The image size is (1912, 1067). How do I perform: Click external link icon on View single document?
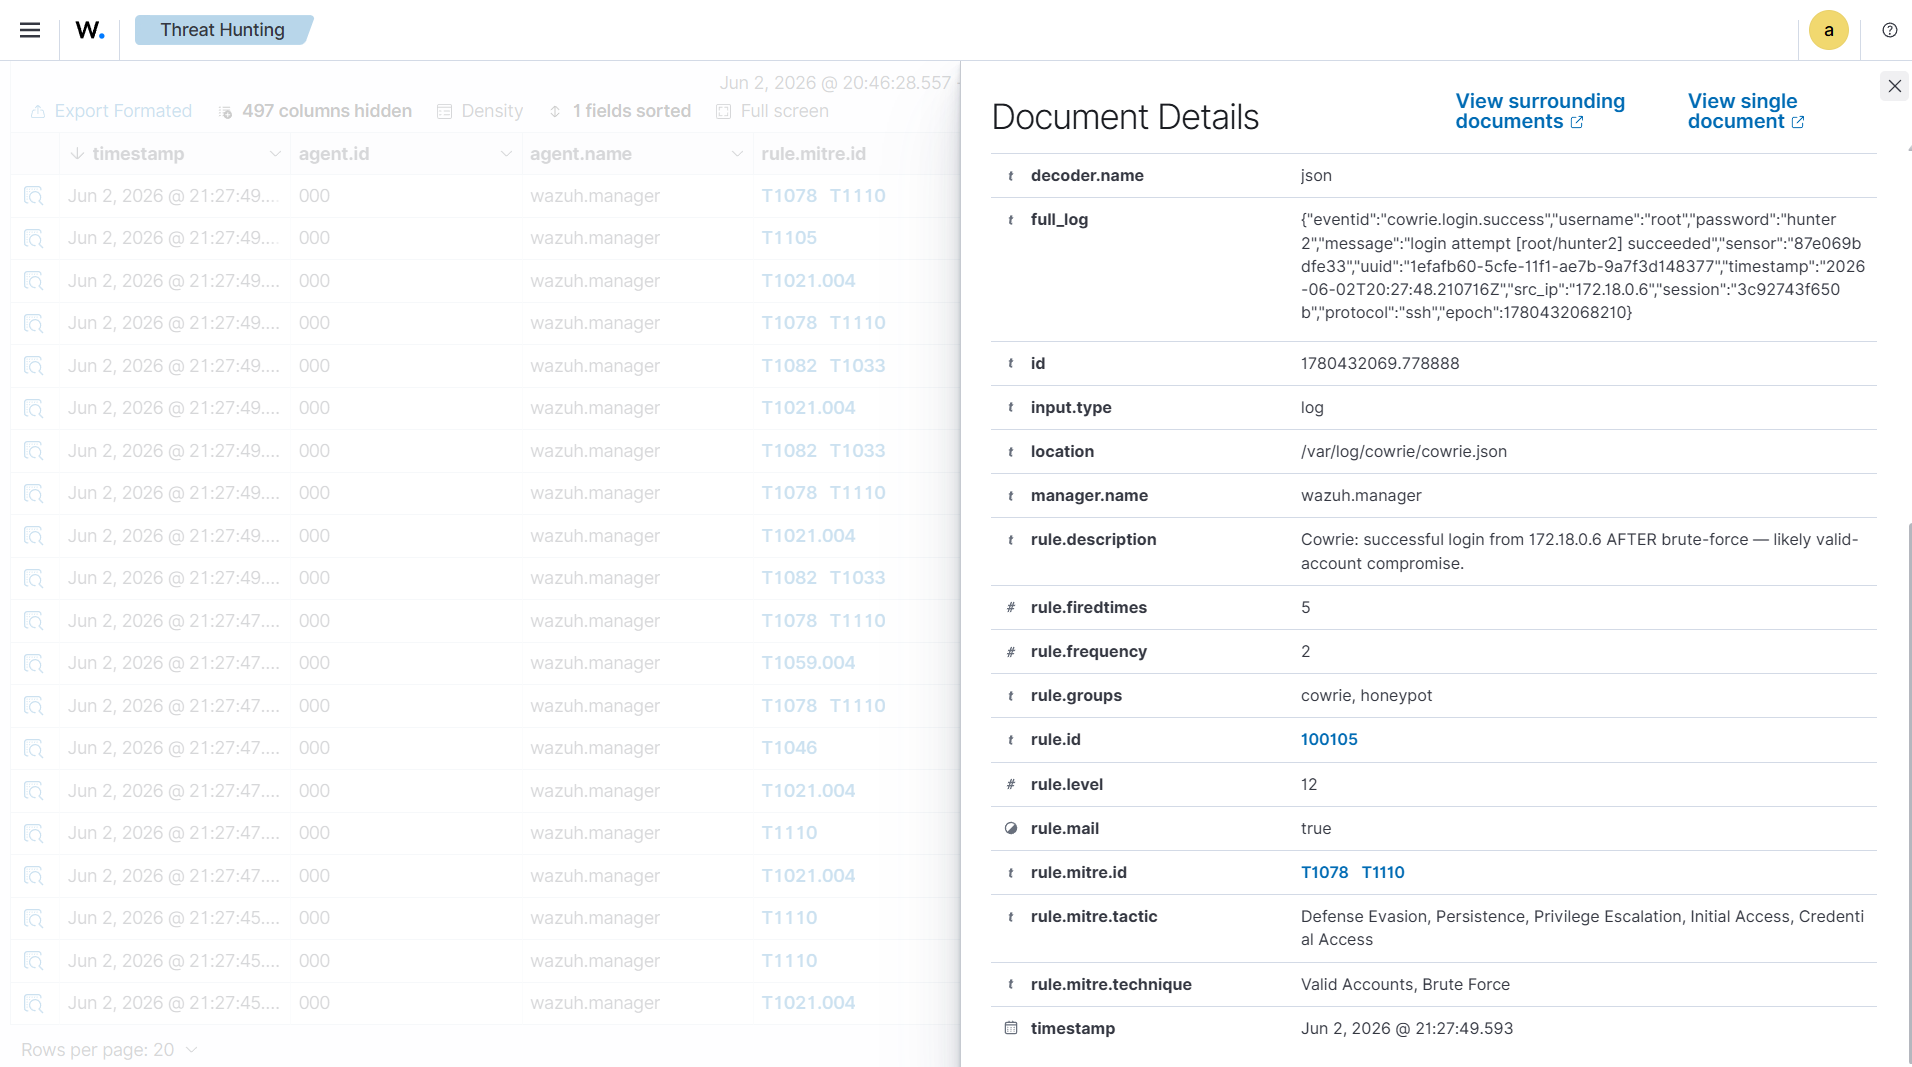point(1798,122)
